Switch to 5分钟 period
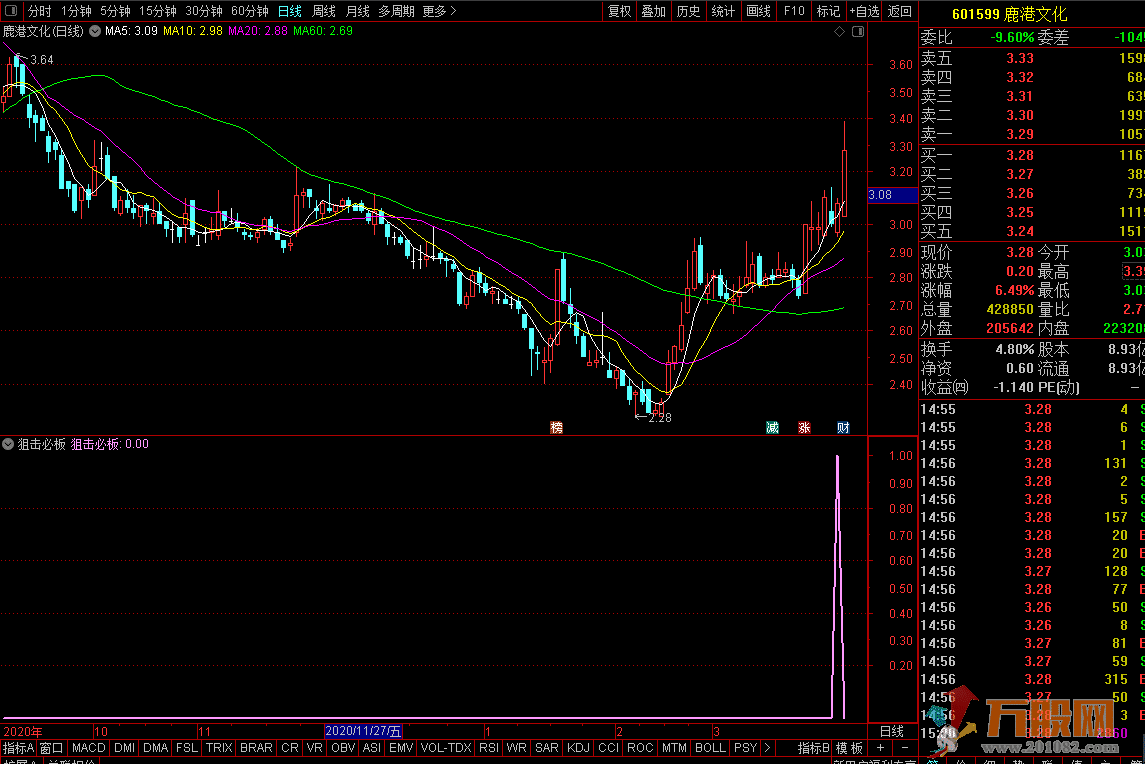Image resolution: width=1145 pixels, height=764 pixels. click(x=115, y=11)
